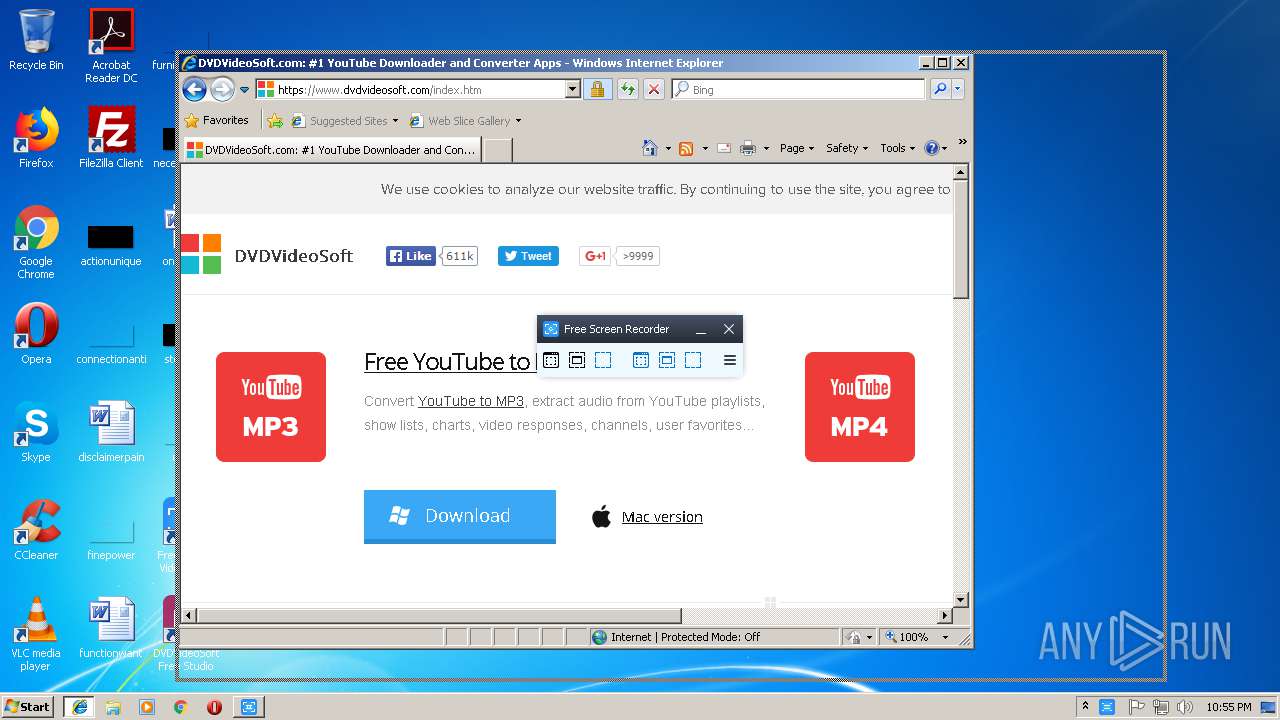Open search provider dropdown arrow
Viewport: 1280px width, 720px height.
pos(958,90)
